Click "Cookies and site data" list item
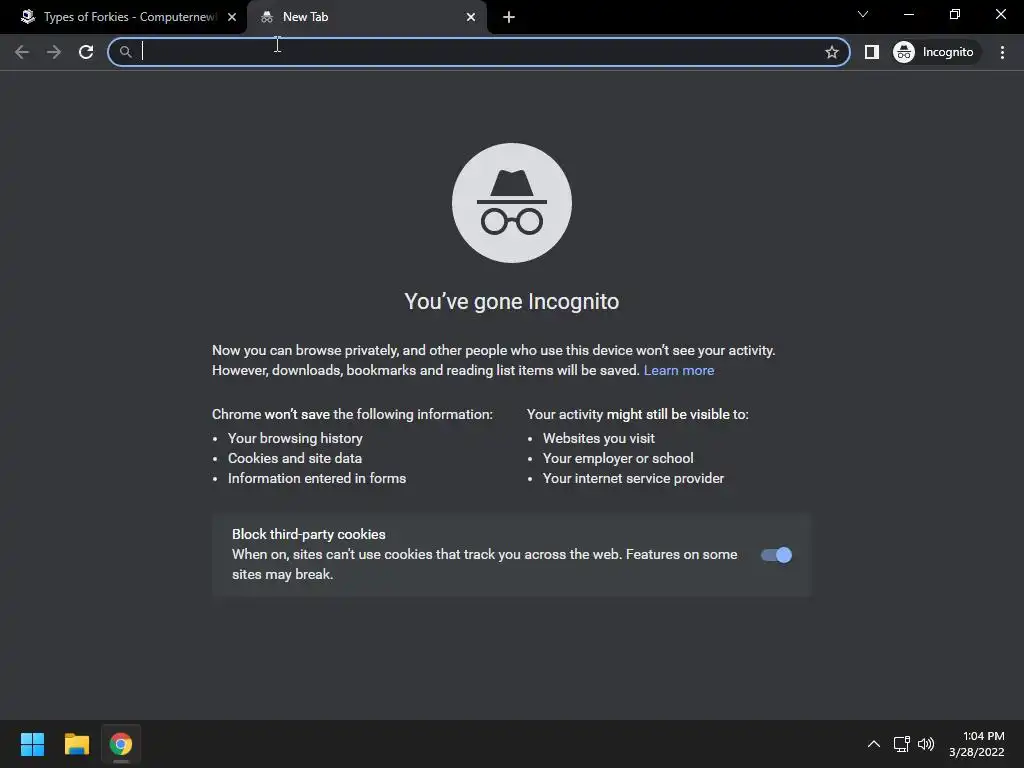 pyautogui.click(x=295, y=458)
